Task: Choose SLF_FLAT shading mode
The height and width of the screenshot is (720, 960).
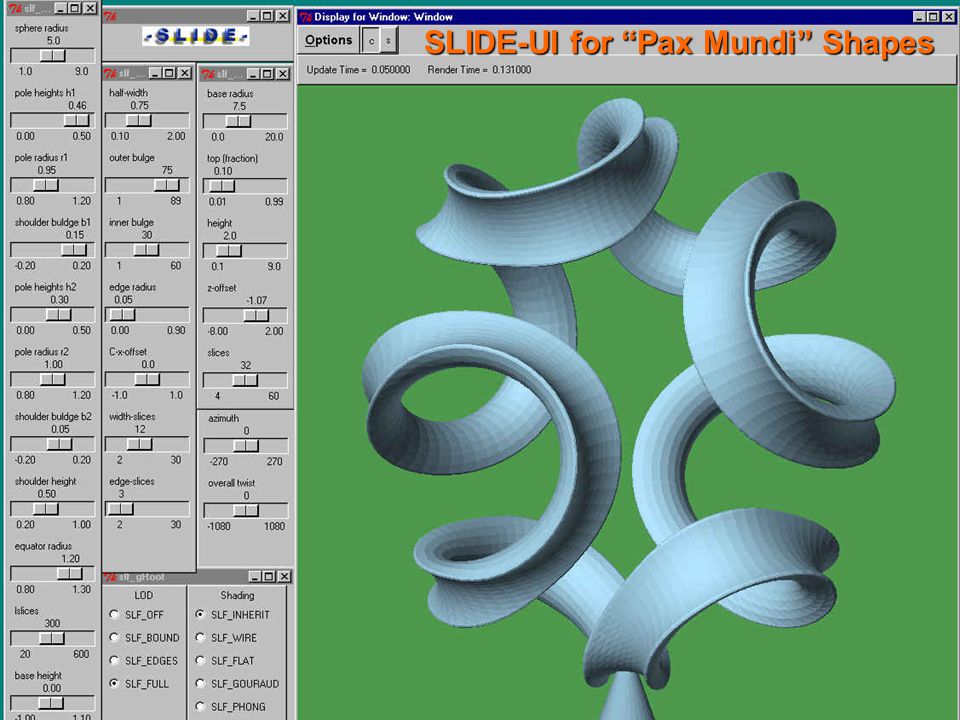Action: pyautogui.click(x=200, y=661)
